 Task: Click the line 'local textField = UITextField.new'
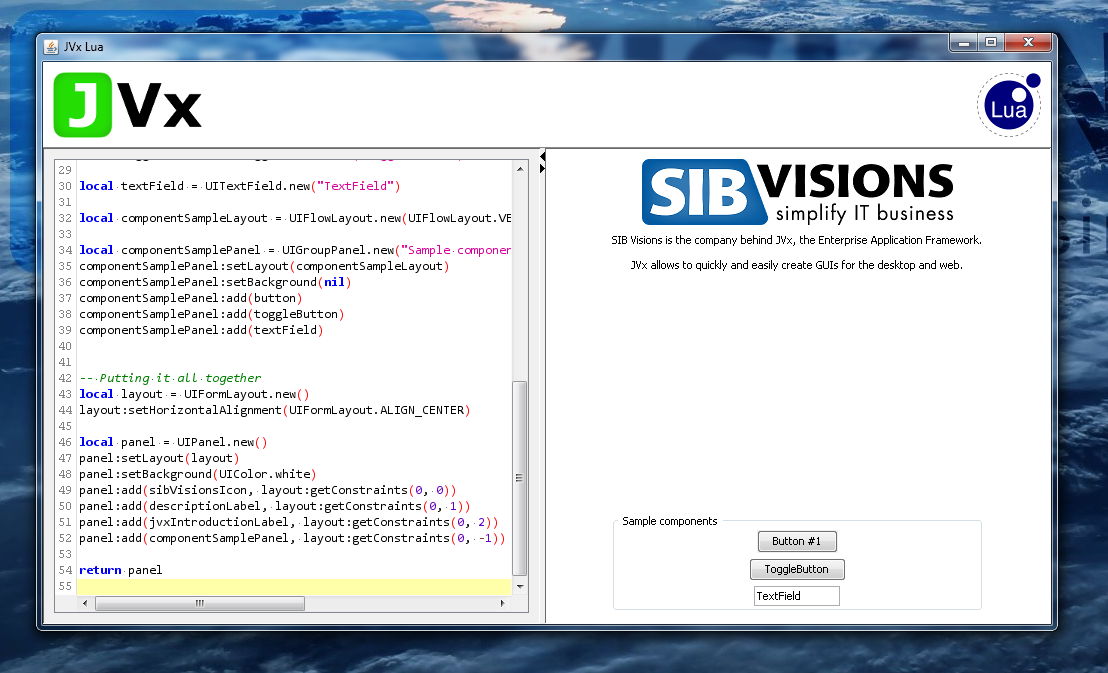tap(240, 187)
